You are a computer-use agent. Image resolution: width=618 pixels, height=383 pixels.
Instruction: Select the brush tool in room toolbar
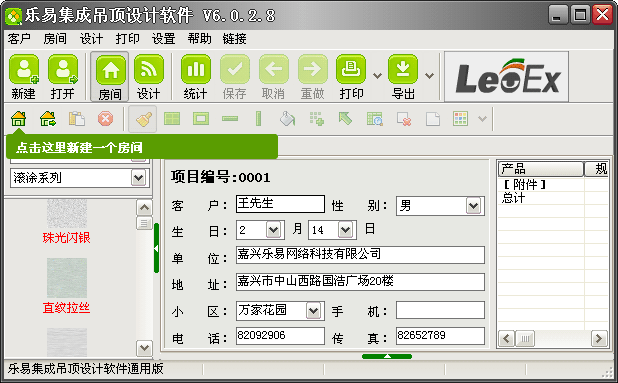click(143, 119)
